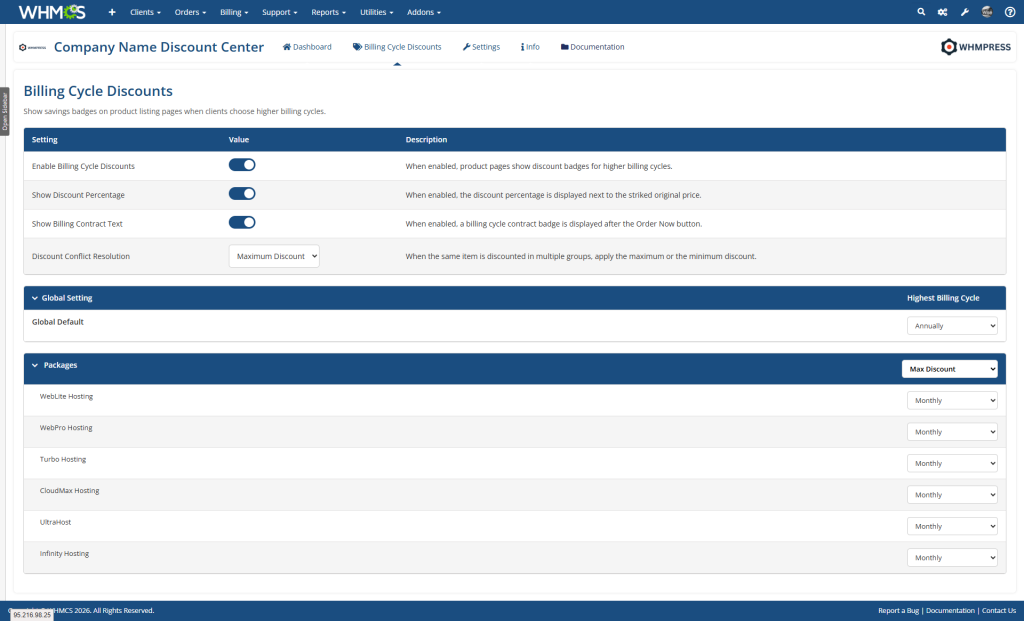Click the Description column header
The image size is (1024, 621).
point(426,140)
